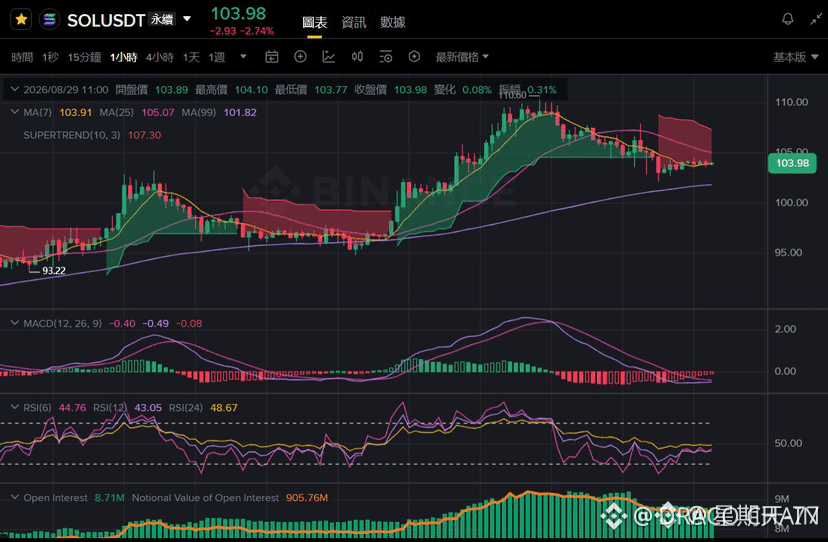828x542 pixels.
Task: Collapse the fullscreen chart view icon
Action: coord(816,20)
